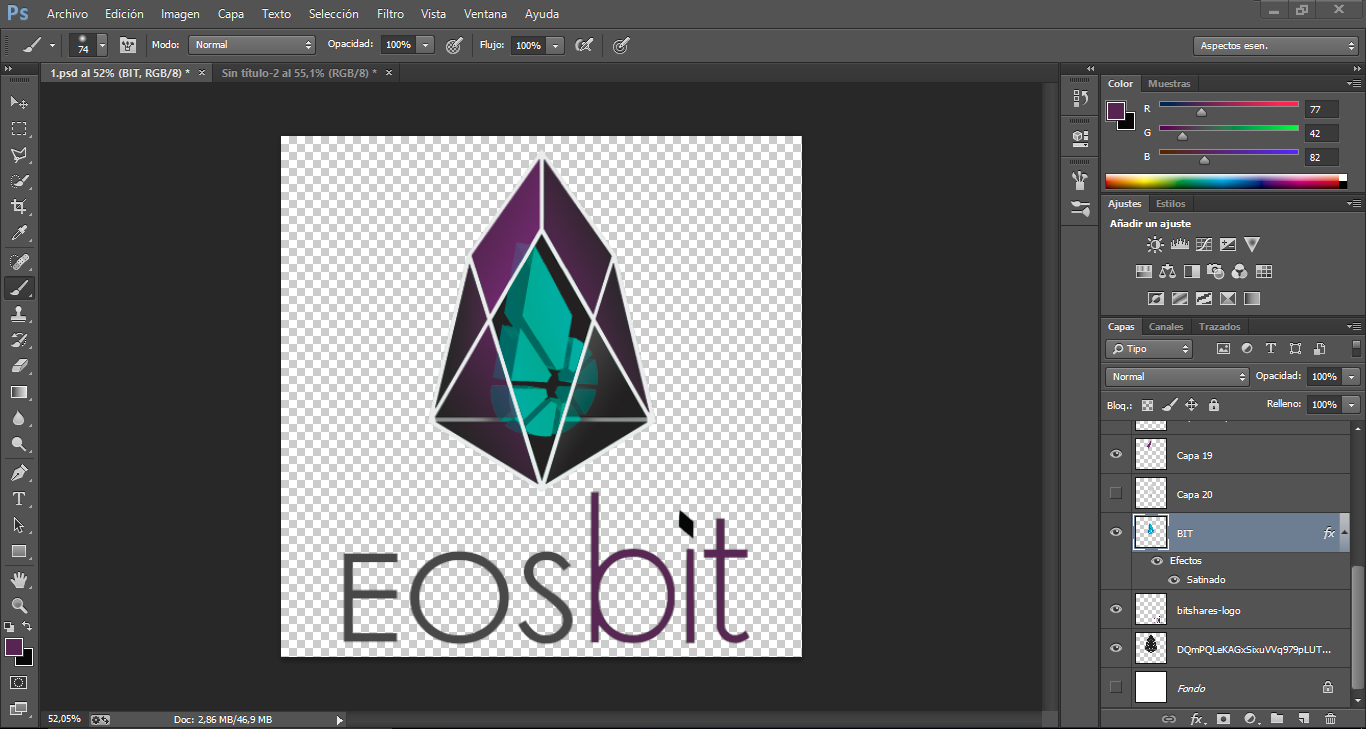Toggle the airbrush mode in options bar

pyautogui.click(x=585, y=45)
